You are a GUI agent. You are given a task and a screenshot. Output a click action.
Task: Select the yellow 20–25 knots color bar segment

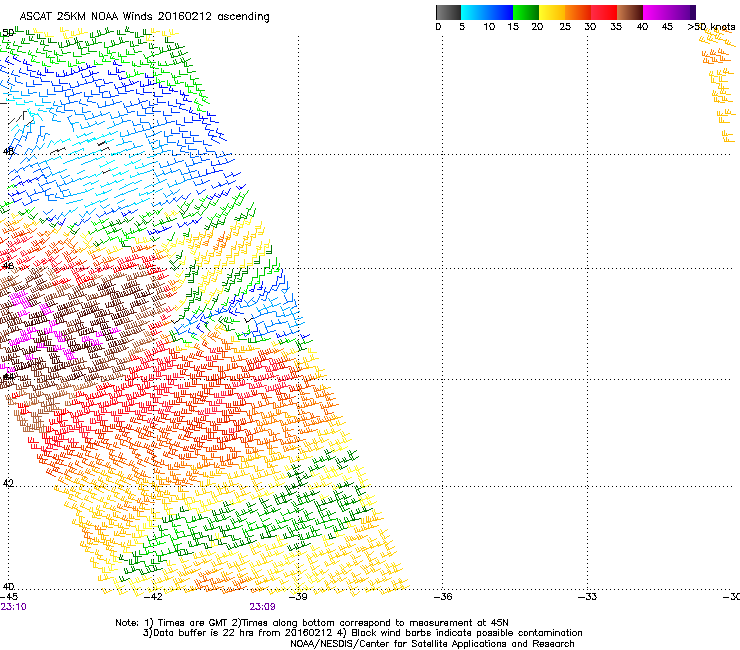point(552,12)
